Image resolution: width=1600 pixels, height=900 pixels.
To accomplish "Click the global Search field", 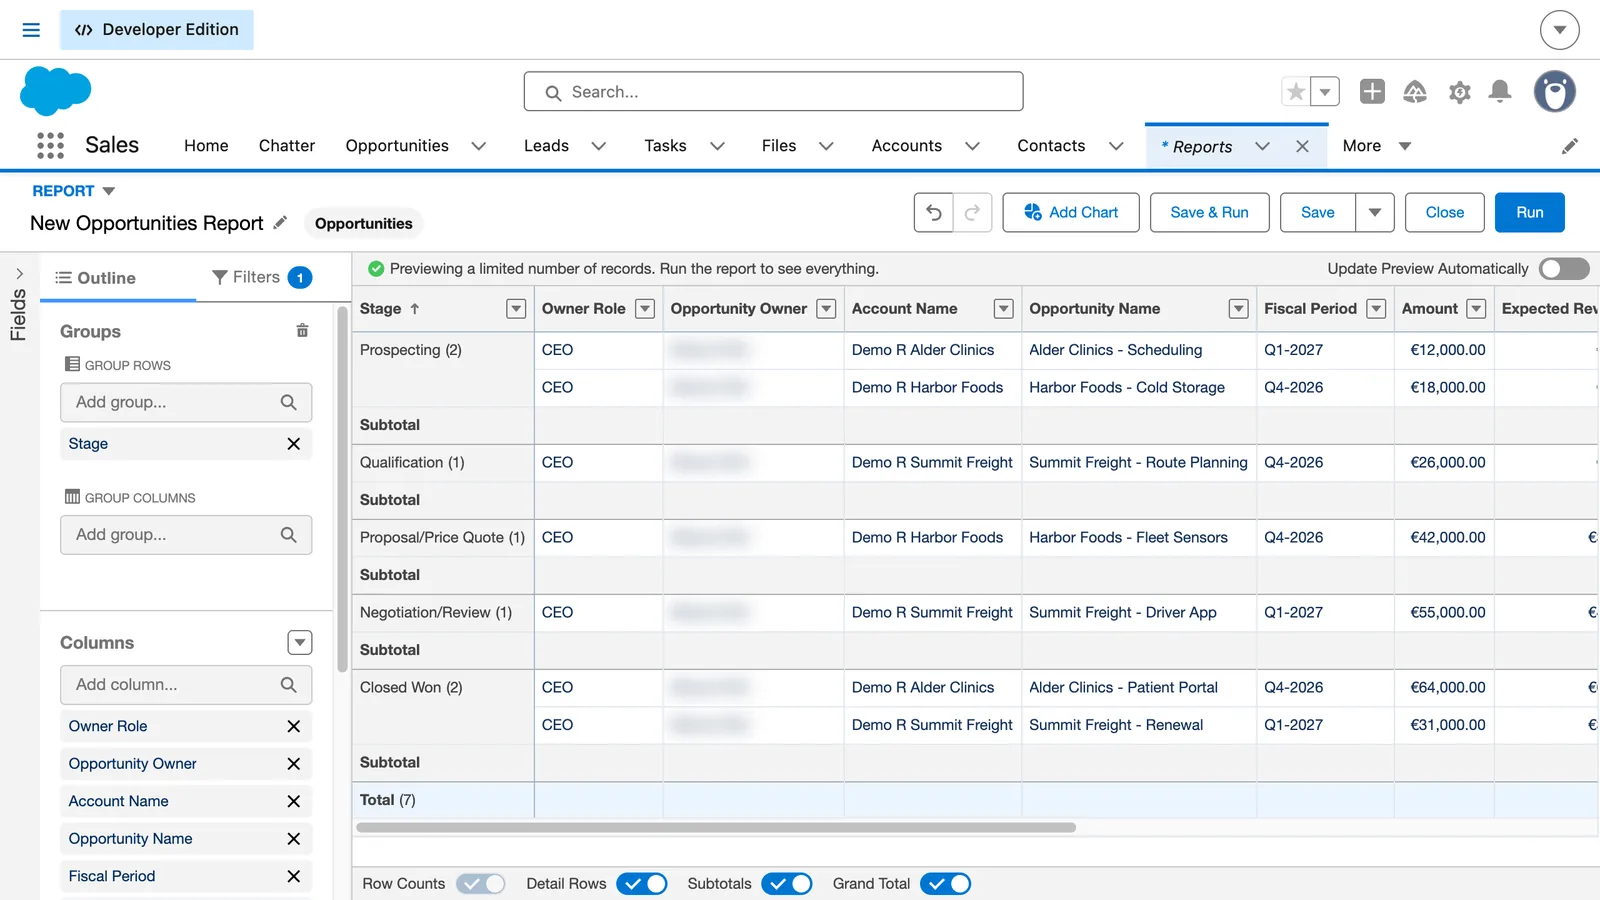I will tap(773, 92).
